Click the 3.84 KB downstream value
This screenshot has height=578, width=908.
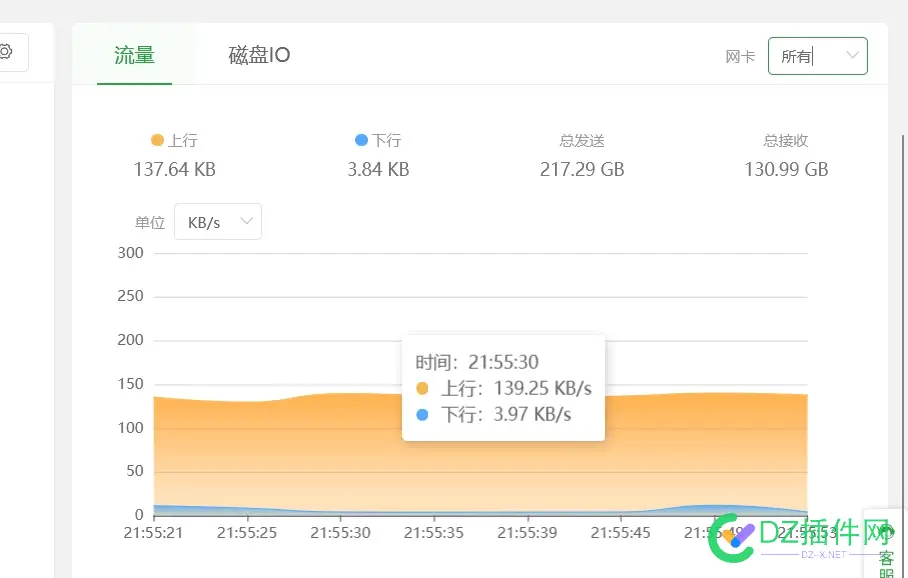(378, 170)
